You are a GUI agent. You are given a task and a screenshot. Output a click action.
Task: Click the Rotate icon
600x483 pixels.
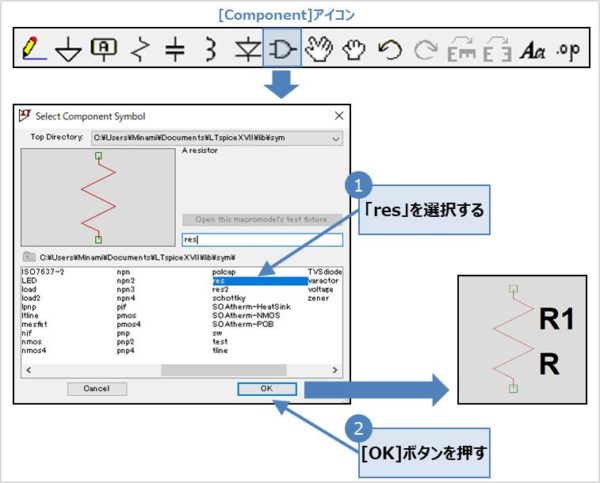click(x=462, y=49)
